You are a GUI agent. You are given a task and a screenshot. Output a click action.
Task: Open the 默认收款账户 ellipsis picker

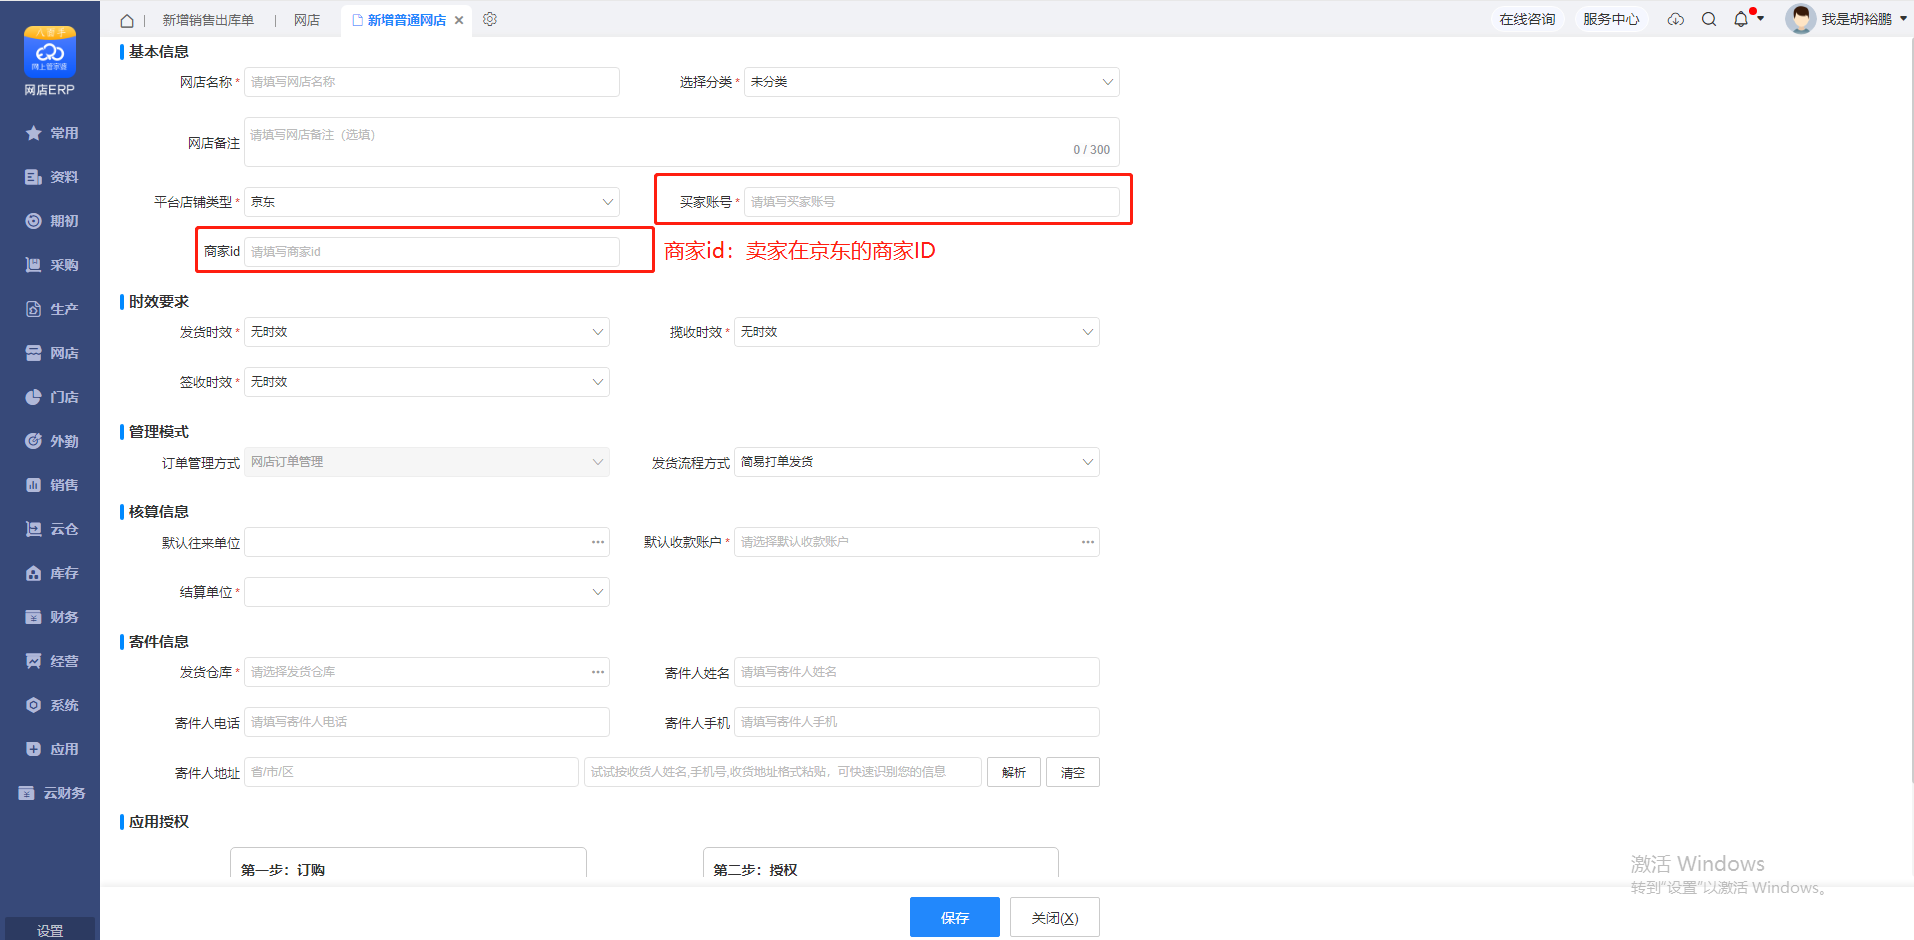point(1088,542)
